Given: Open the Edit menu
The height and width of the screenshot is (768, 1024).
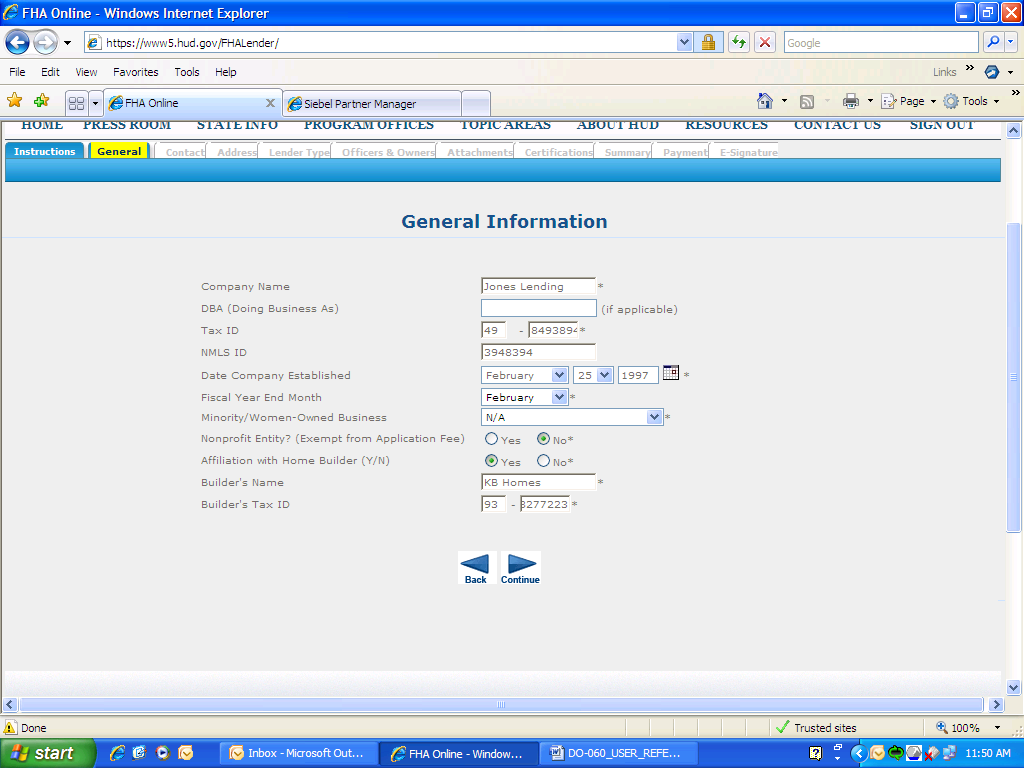Looking at the screenshot, I should (x=50, y=72).
